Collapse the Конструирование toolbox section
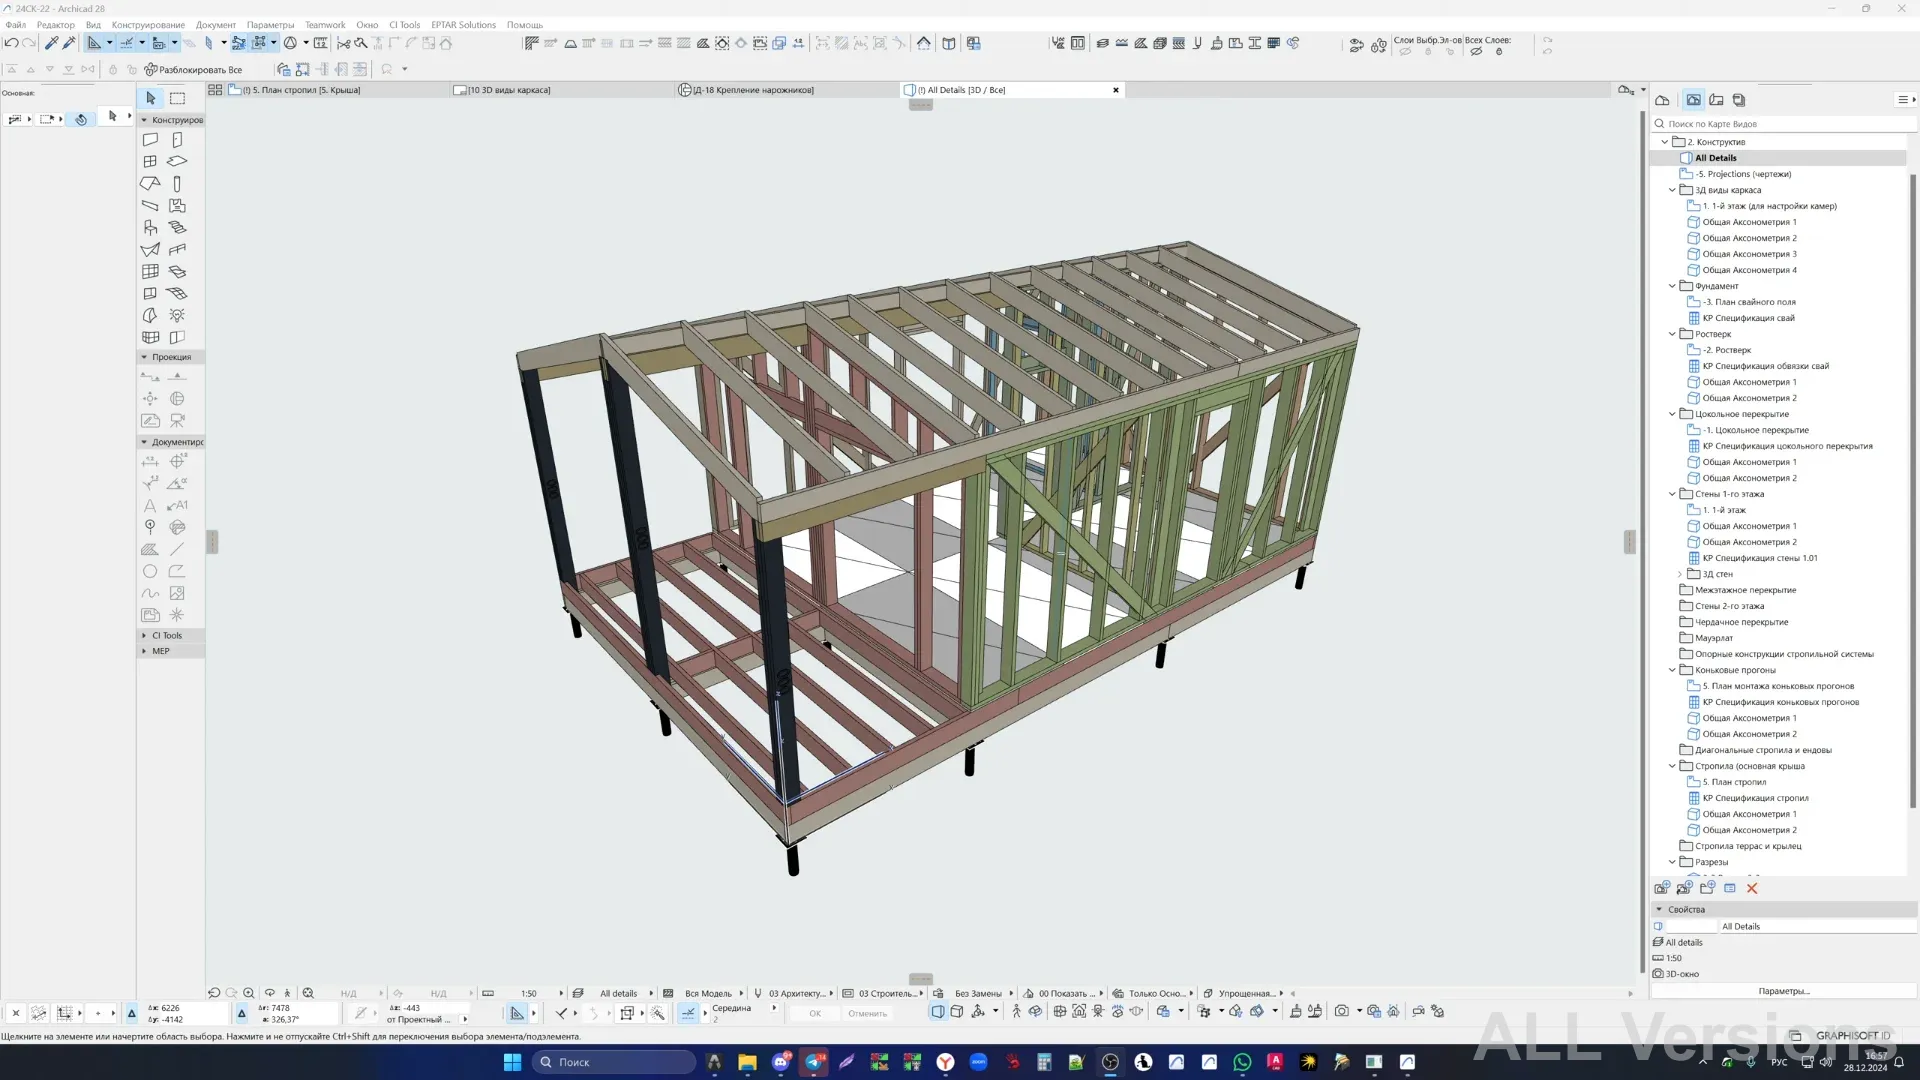Screen dimensions: 1920x1080 pos(144,120)
